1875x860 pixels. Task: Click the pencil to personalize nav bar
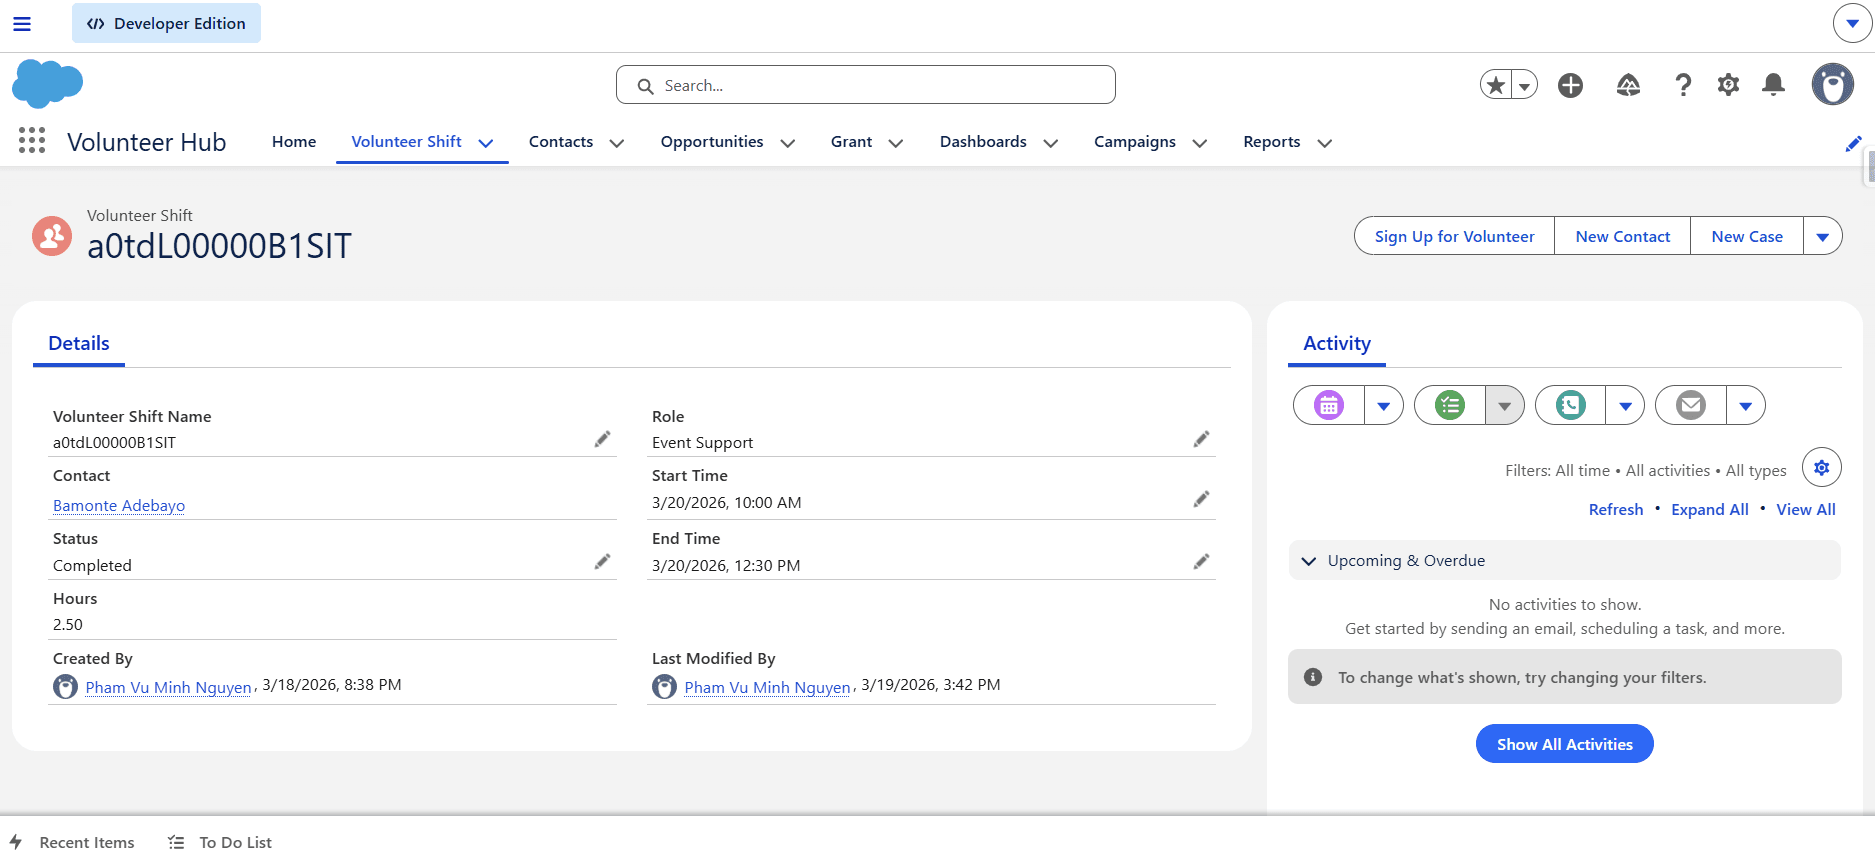pos(1853,143)
